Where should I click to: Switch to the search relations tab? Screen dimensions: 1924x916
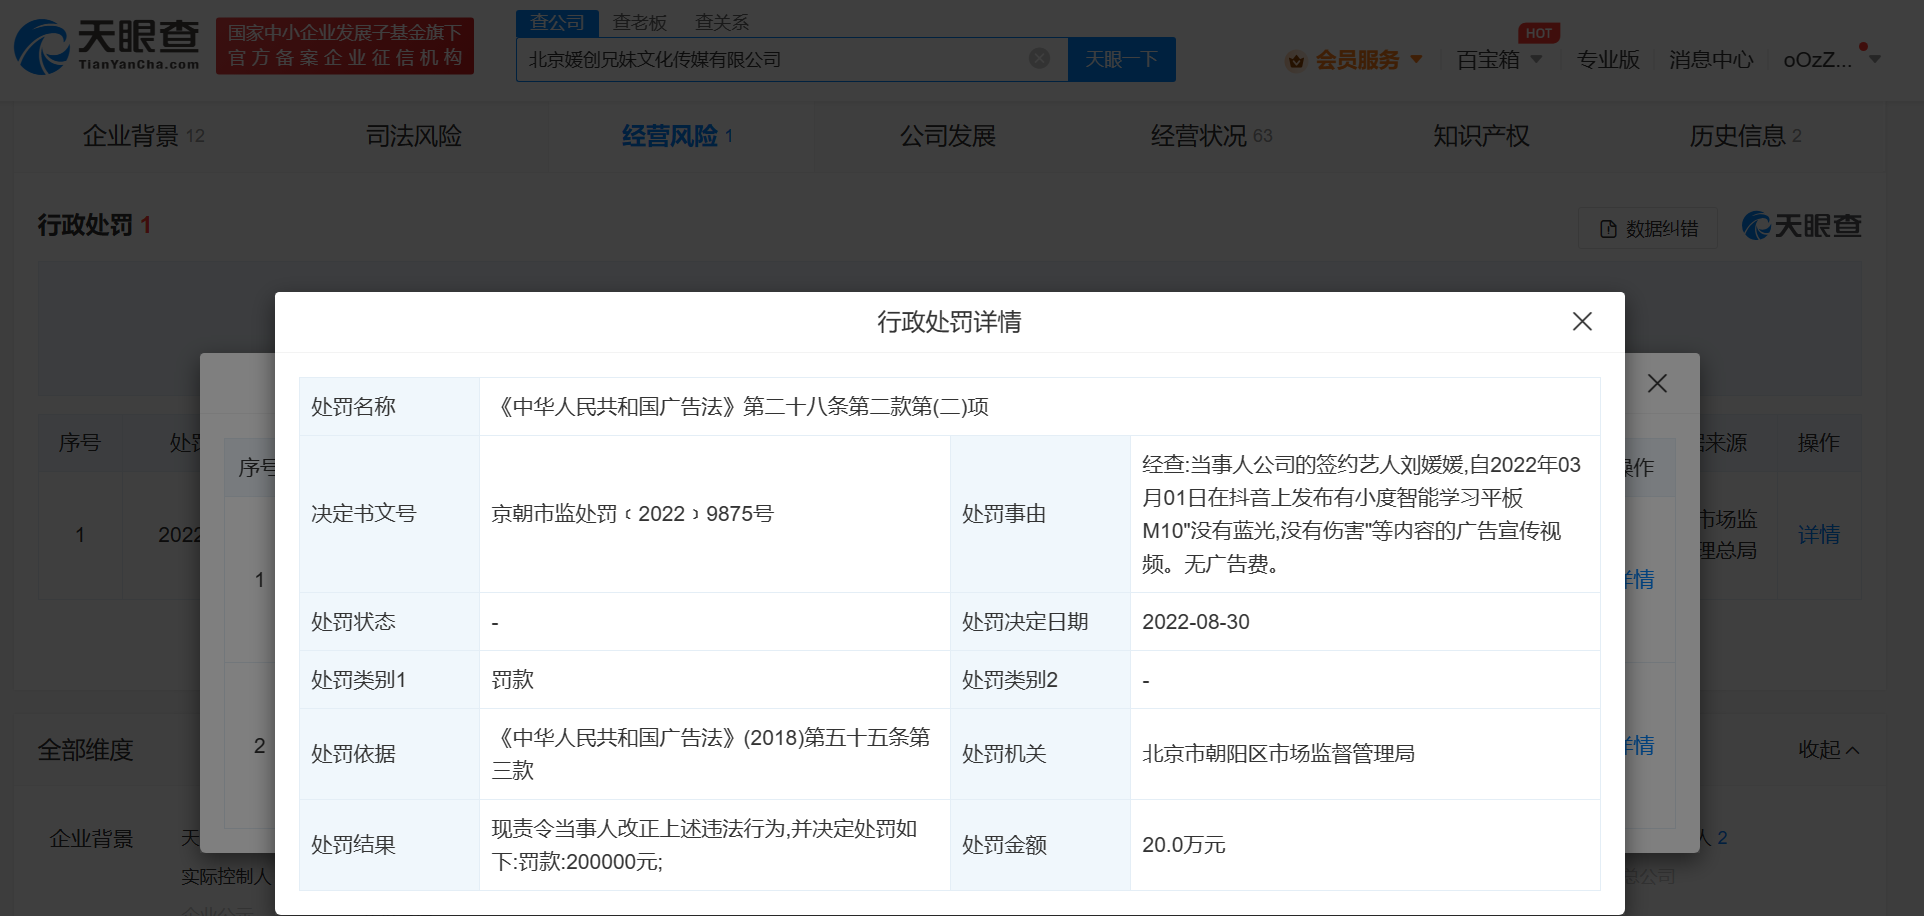coord(721,22)
